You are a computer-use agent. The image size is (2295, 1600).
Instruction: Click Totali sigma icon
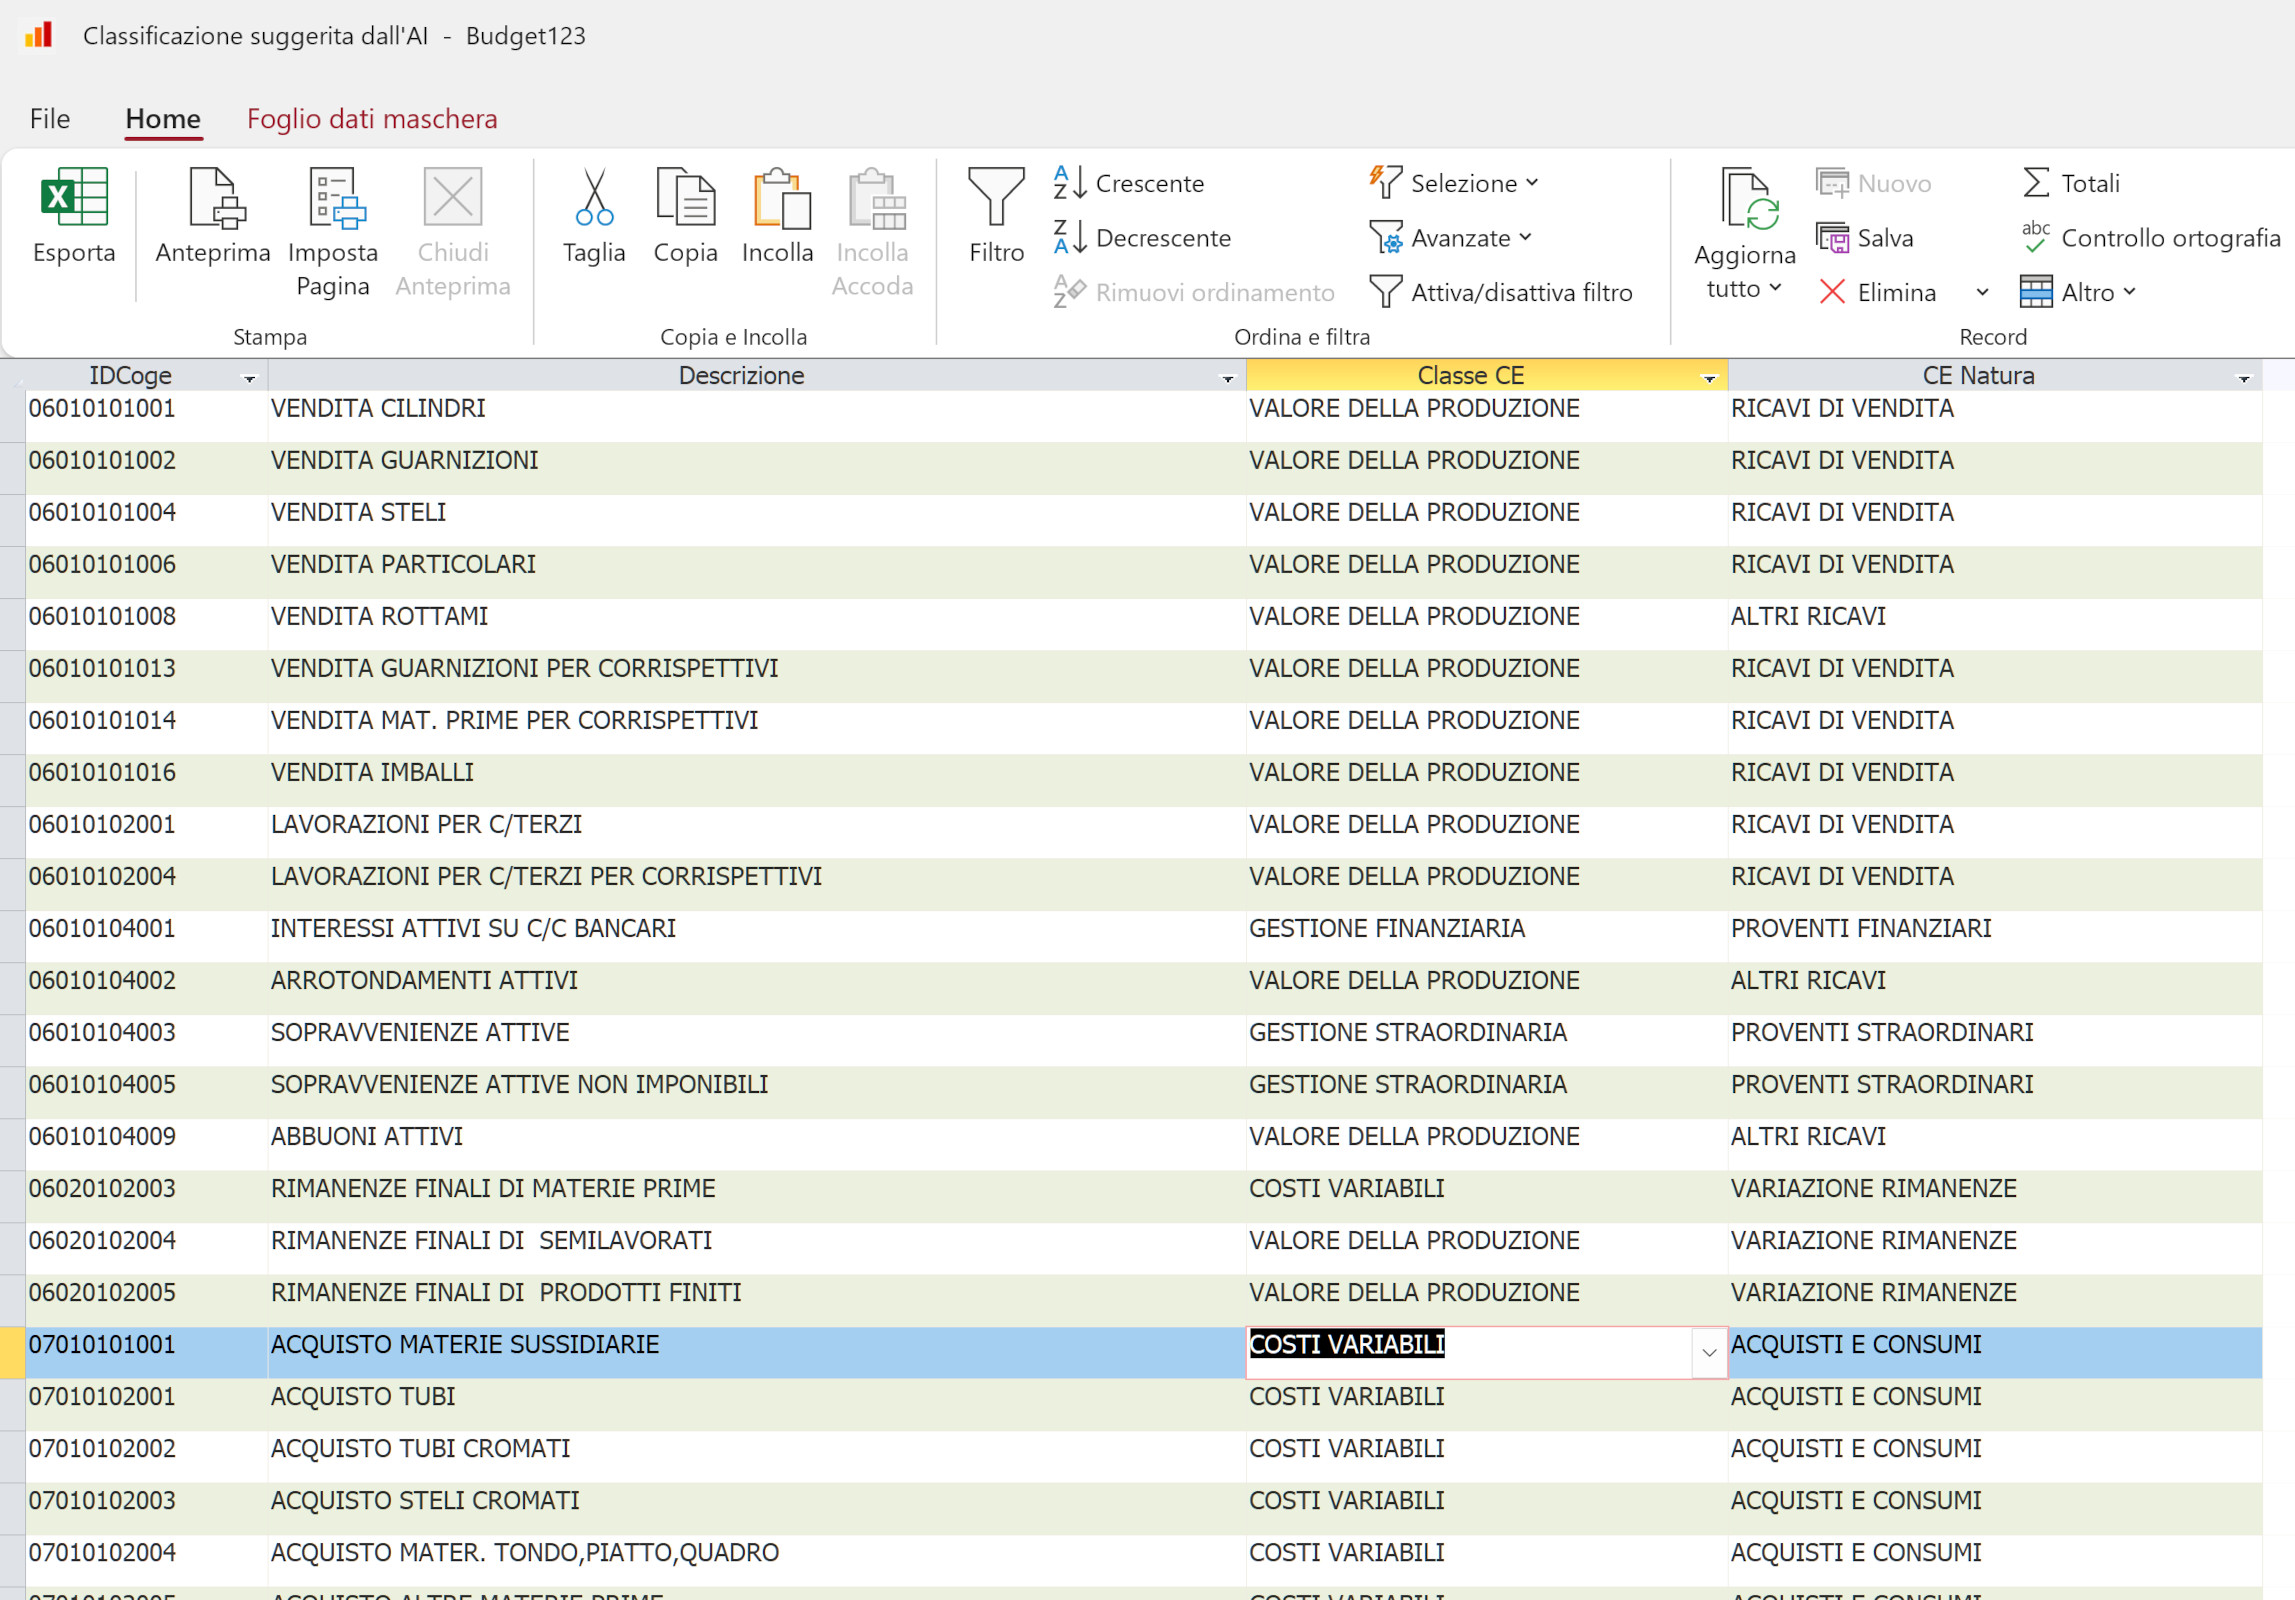(x=2036, y=183)
